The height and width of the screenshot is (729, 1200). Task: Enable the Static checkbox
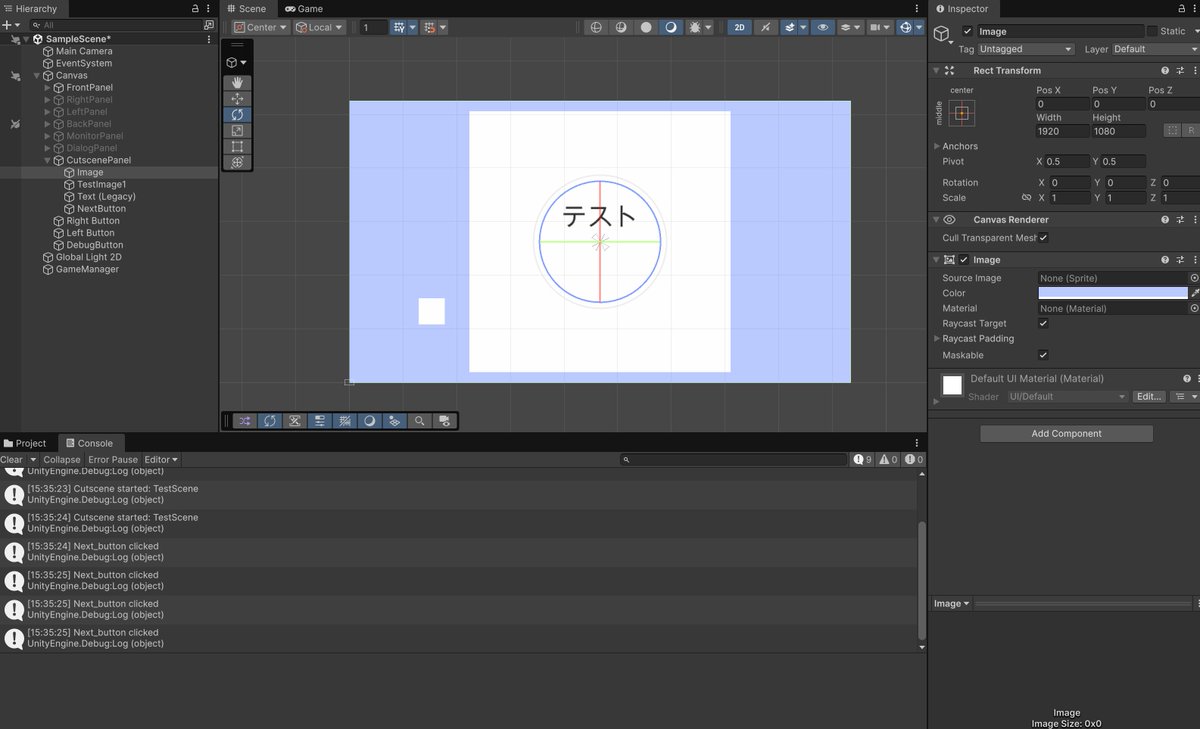pos(1152,31)
